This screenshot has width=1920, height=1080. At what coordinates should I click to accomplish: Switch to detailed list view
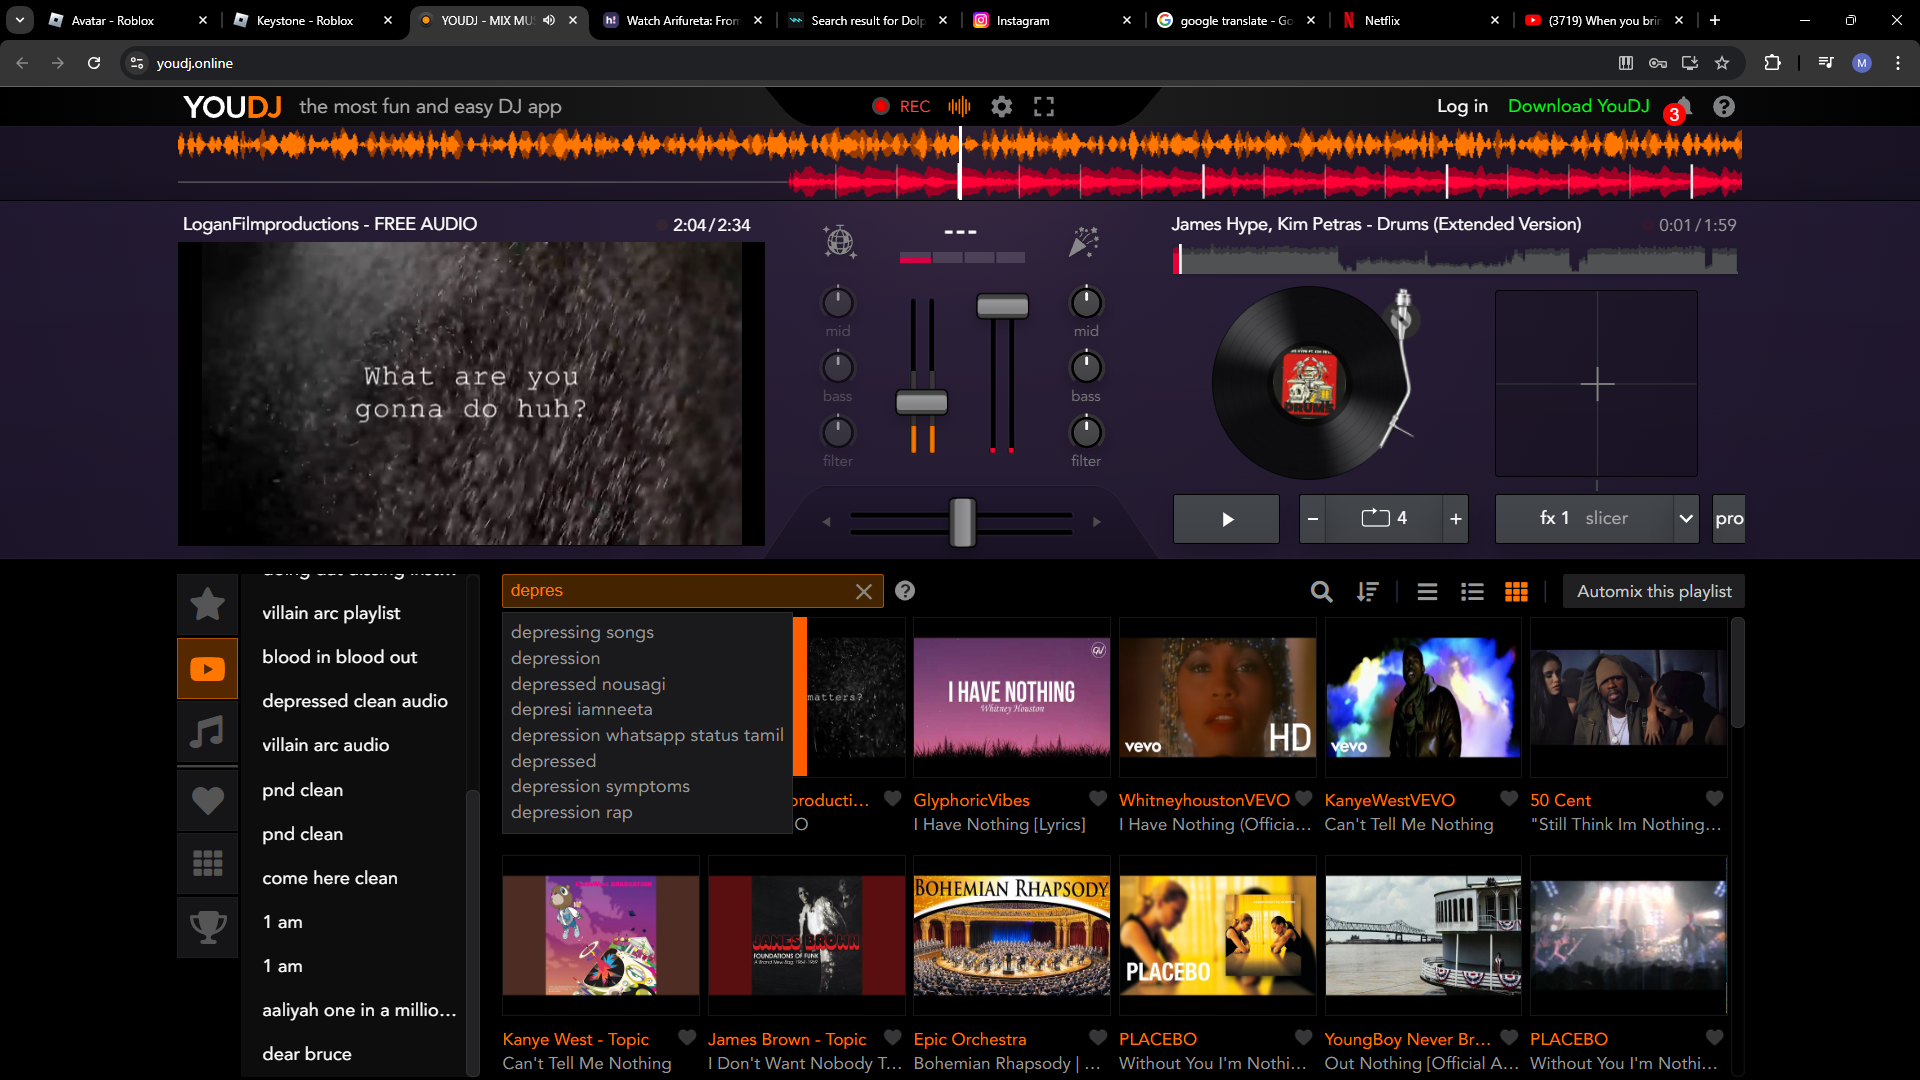coord(1472,592)
